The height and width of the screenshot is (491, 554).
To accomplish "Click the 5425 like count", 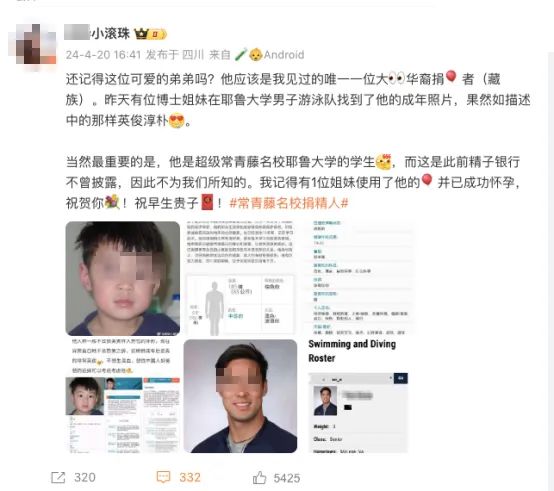I will pyautogui.click(x=287, y=478).
